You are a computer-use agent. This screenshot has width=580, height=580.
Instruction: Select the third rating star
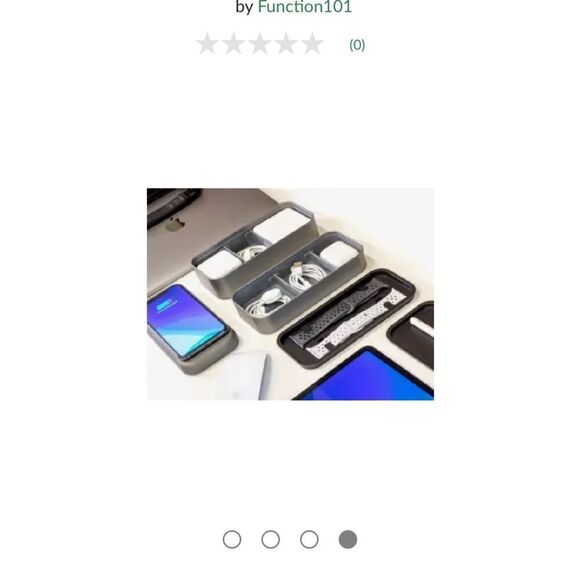pos(260,44)
